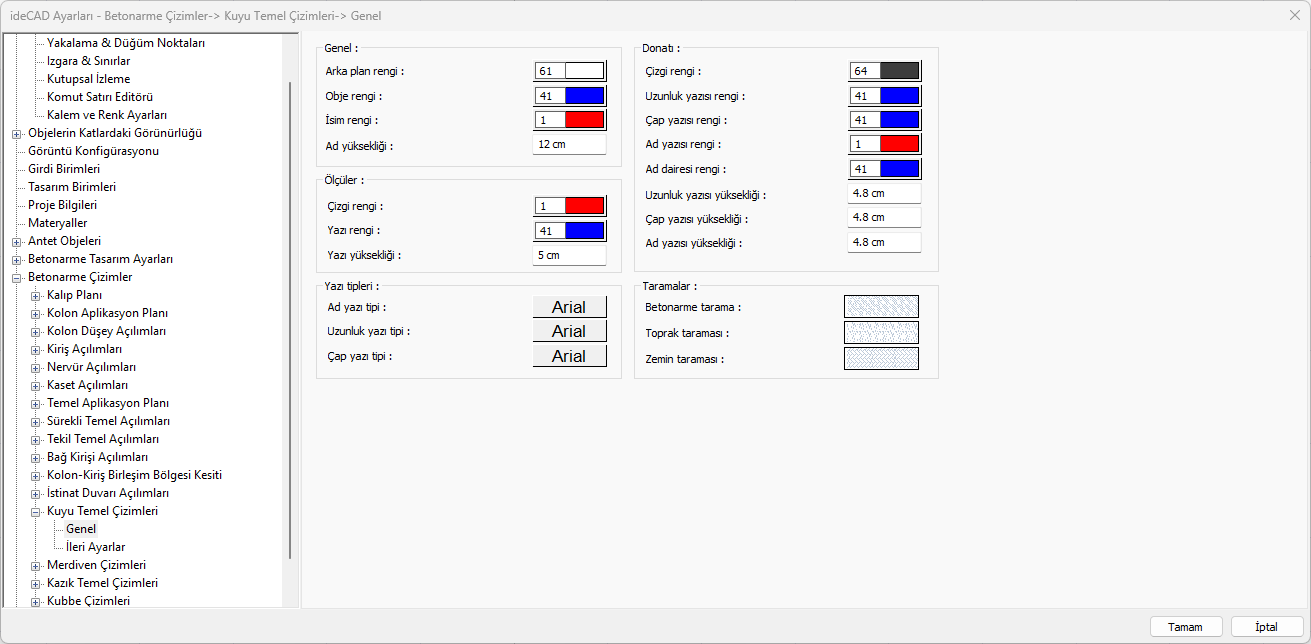Open Ad yazı tipi font button

[570, 307]
